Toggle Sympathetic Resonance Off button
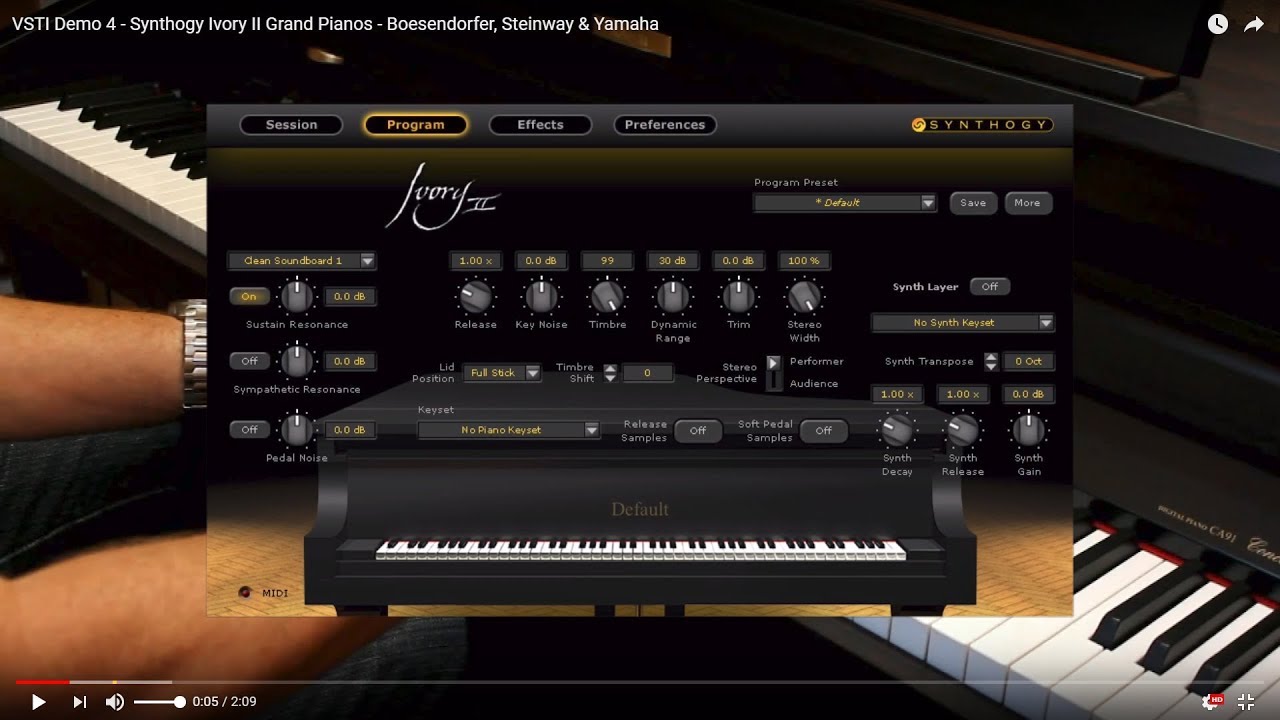Image resolution: width=1280 pixels, height=720 pixels. [x=249, y=361]
